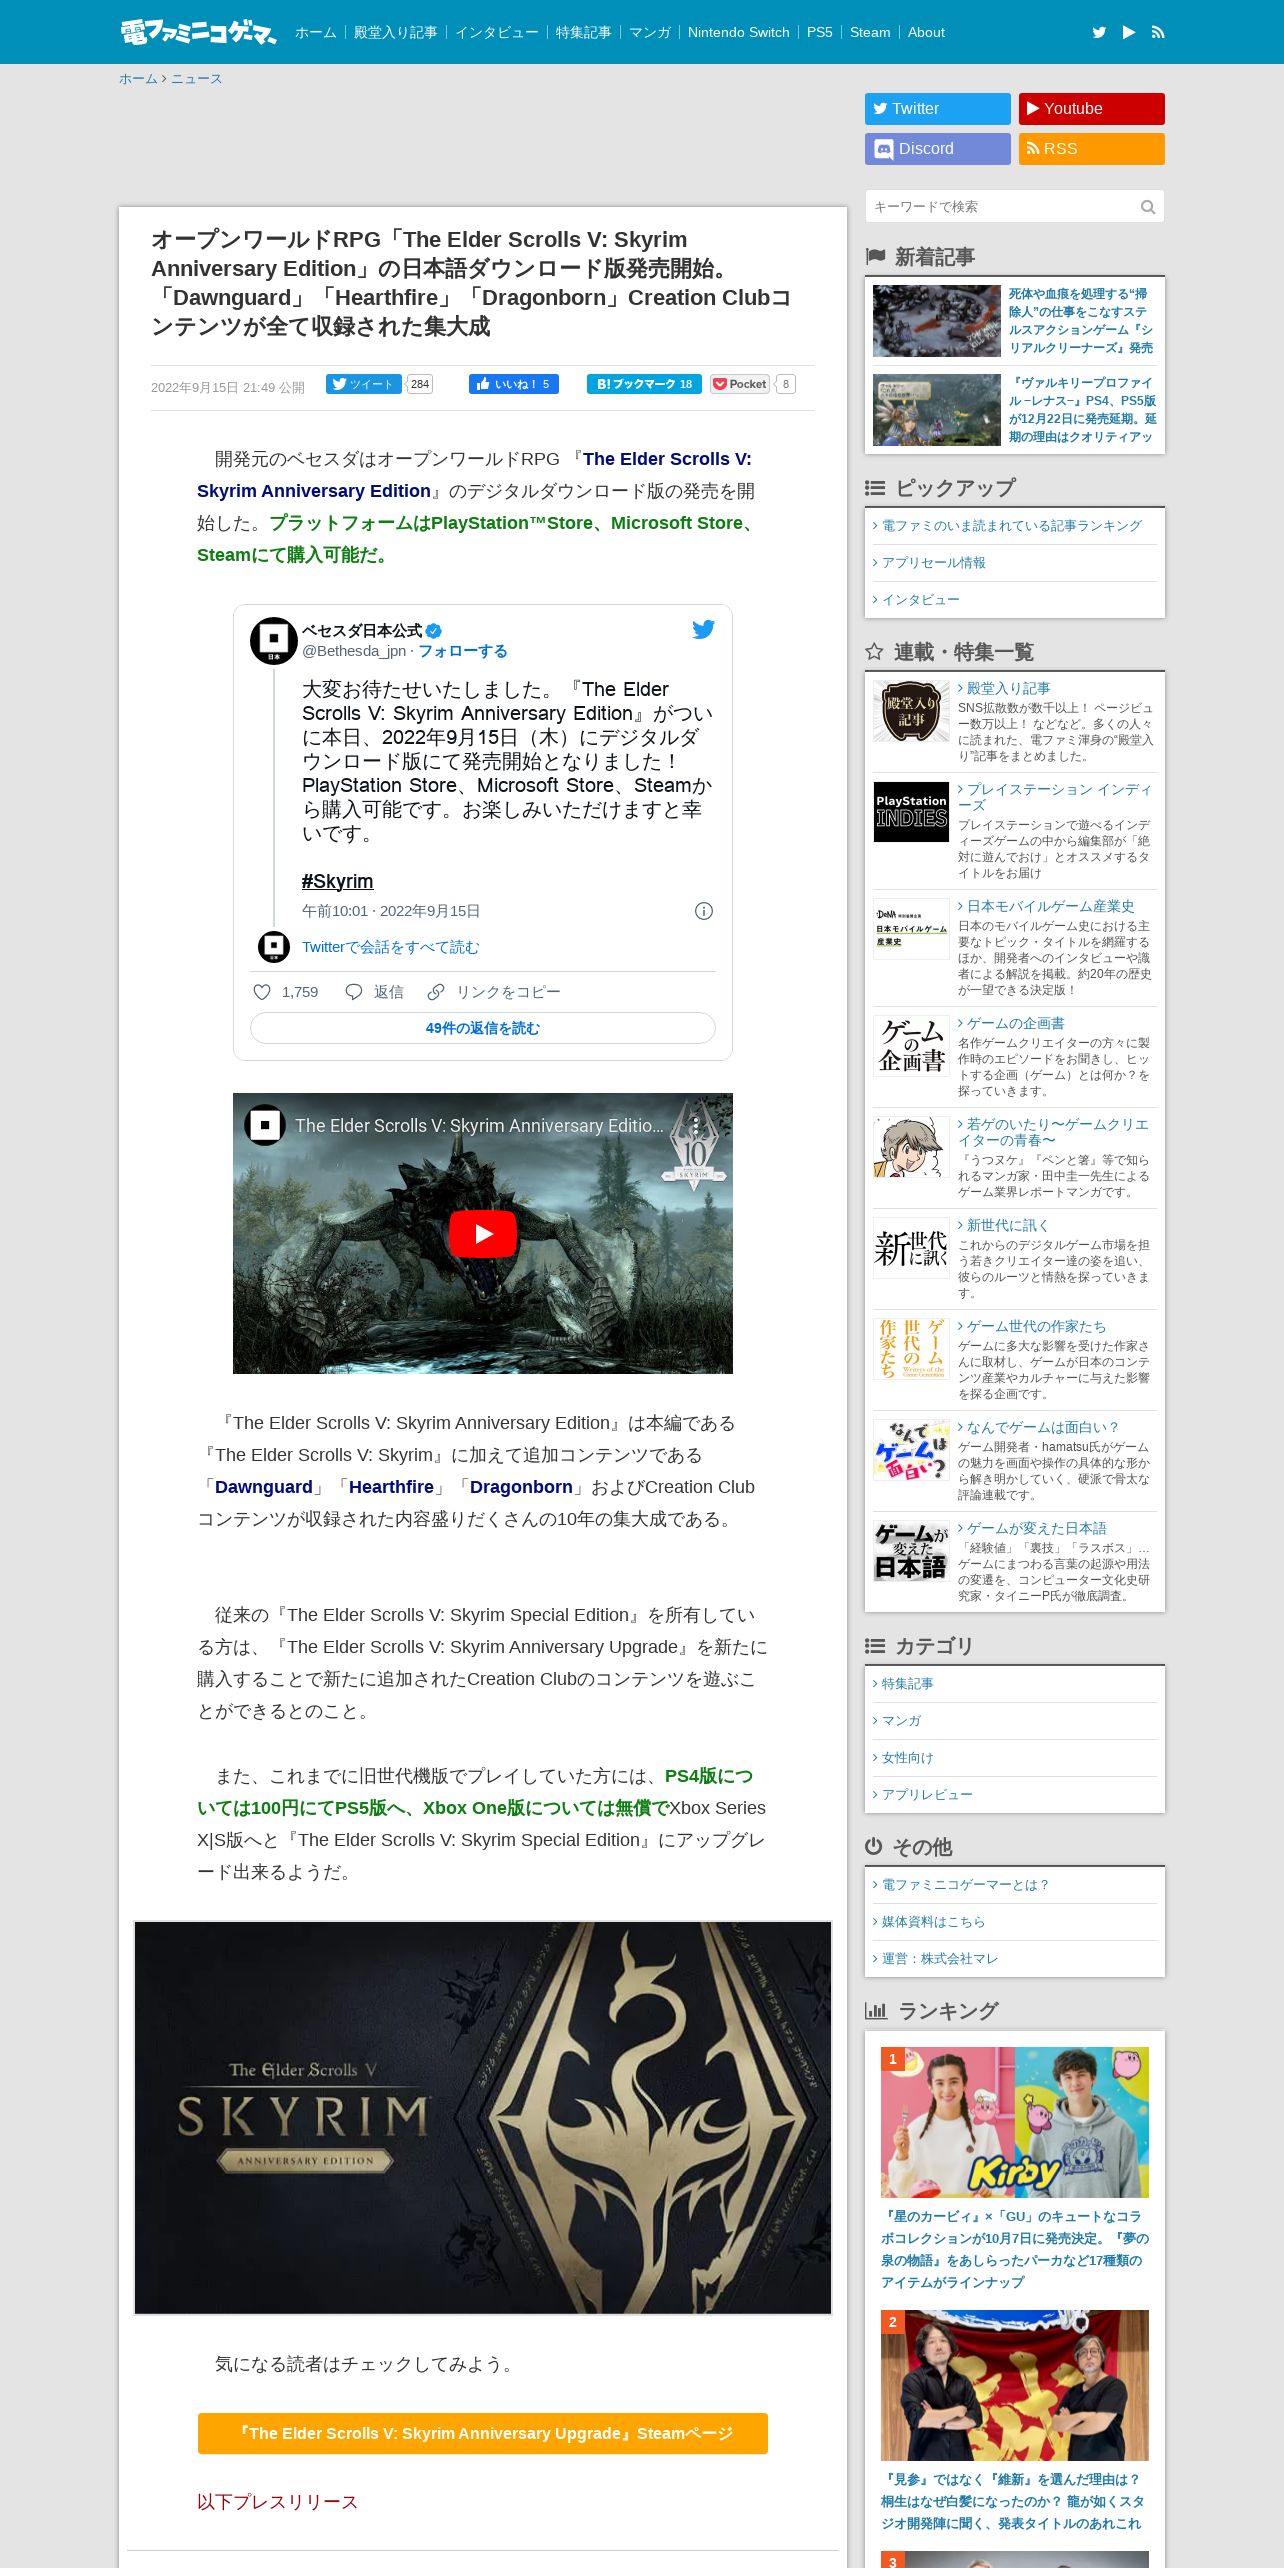Click the YouTube channel avatar on video
This screenshot has height=2568, width=1284.
pyautogui.click(x=265, y=1125)
